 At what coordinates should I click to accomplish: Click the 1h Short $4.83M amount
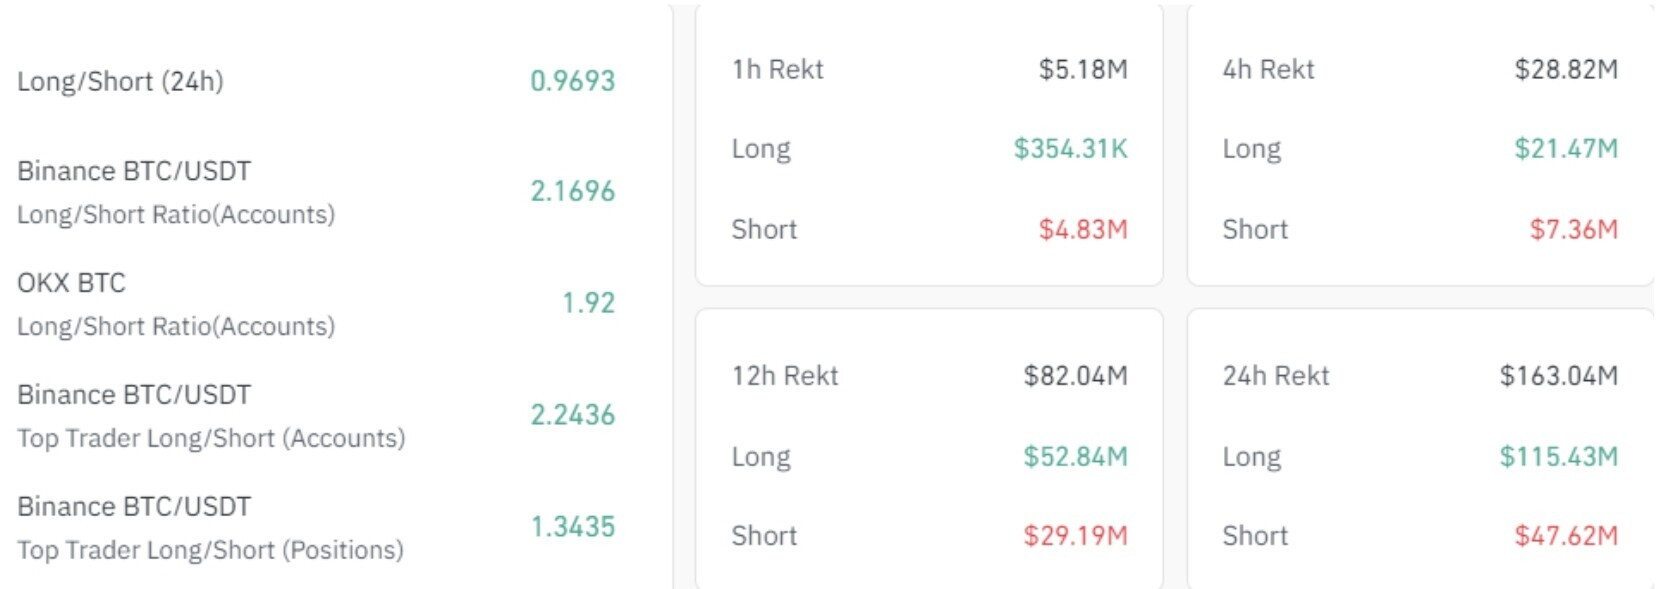point(1083,230)
